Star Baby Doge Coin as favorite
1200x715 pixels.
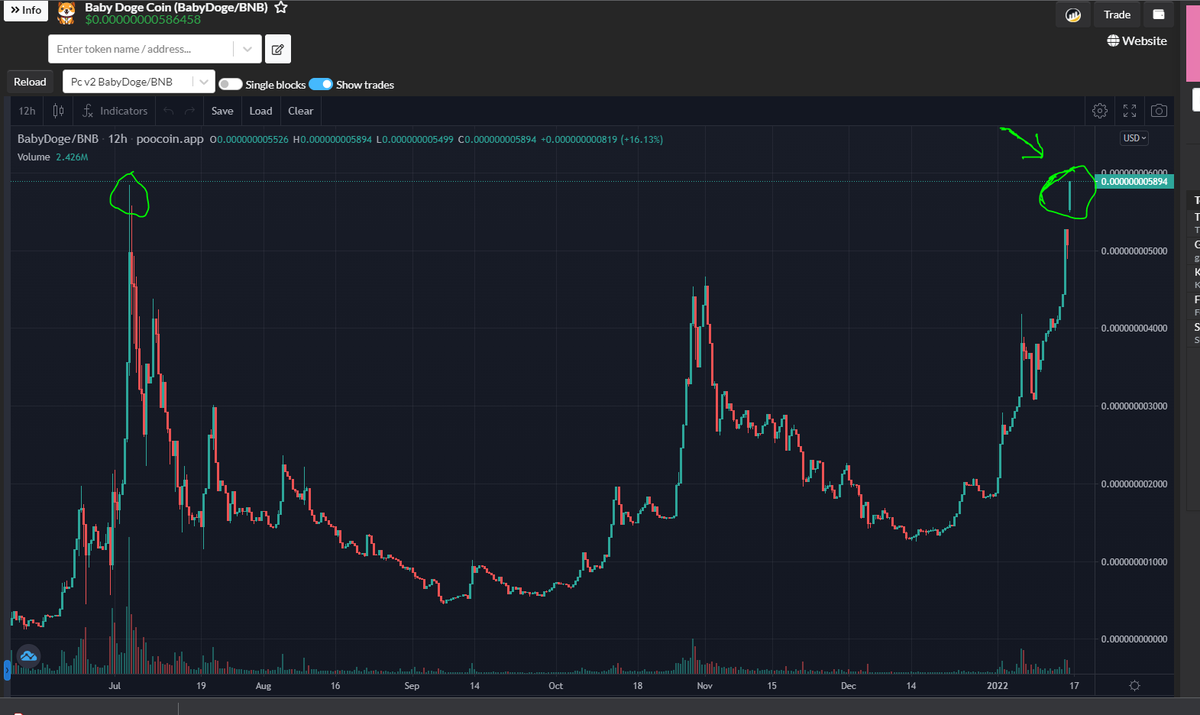tap(282, 7)
